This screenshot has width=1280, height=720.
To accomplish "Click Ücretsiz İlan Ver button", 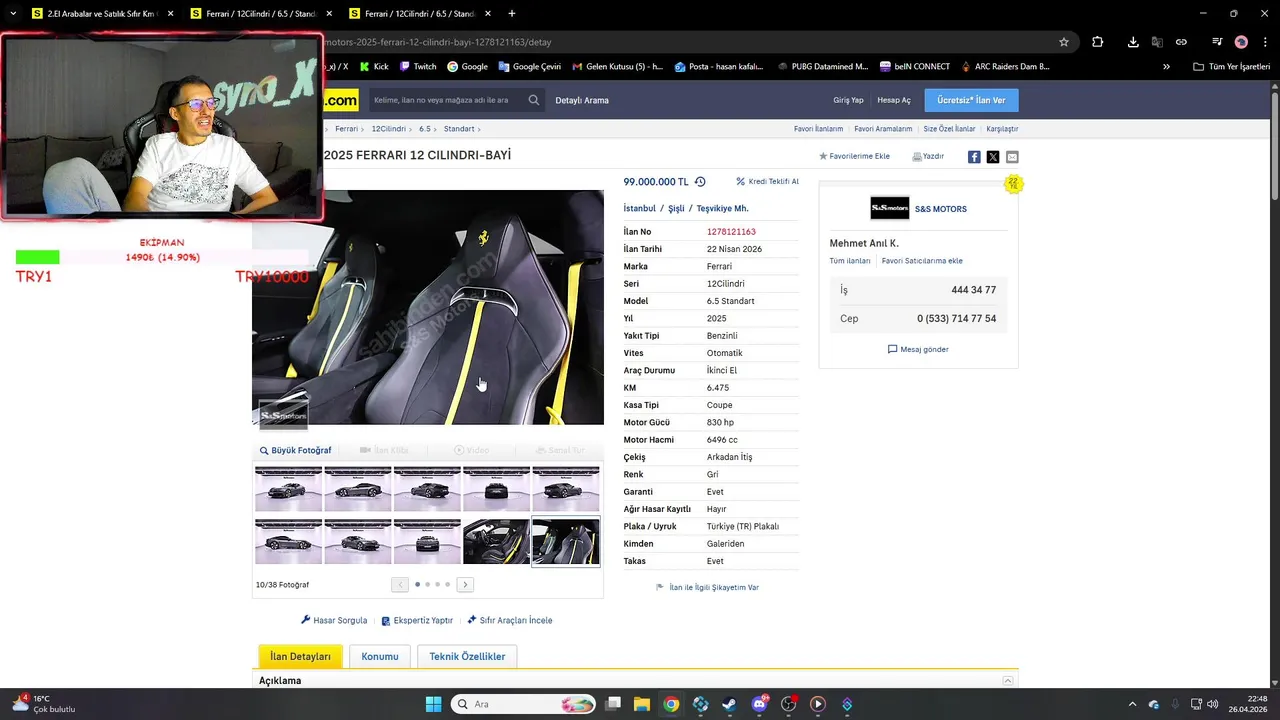I will tap(971, 100).
